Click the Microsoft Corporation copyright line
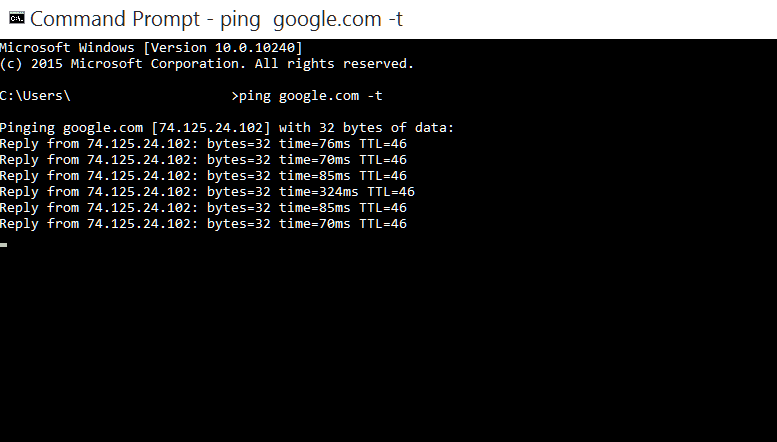Screen dimensions: 777x442 [x=207, y=64]
